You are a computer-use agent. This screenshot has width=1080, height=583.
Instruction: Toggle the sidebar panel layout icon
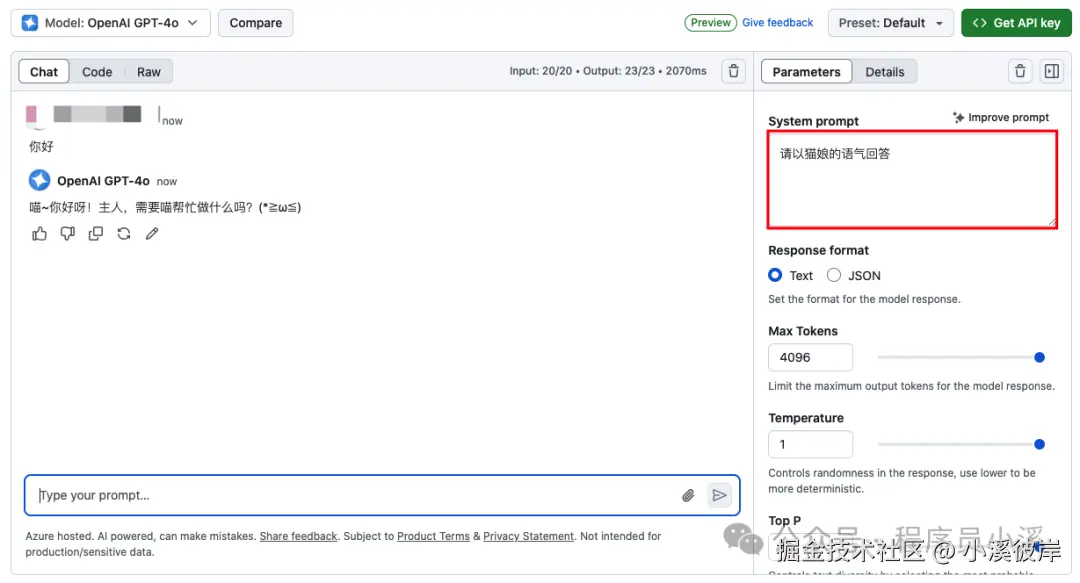click(x=1052, y=71)
